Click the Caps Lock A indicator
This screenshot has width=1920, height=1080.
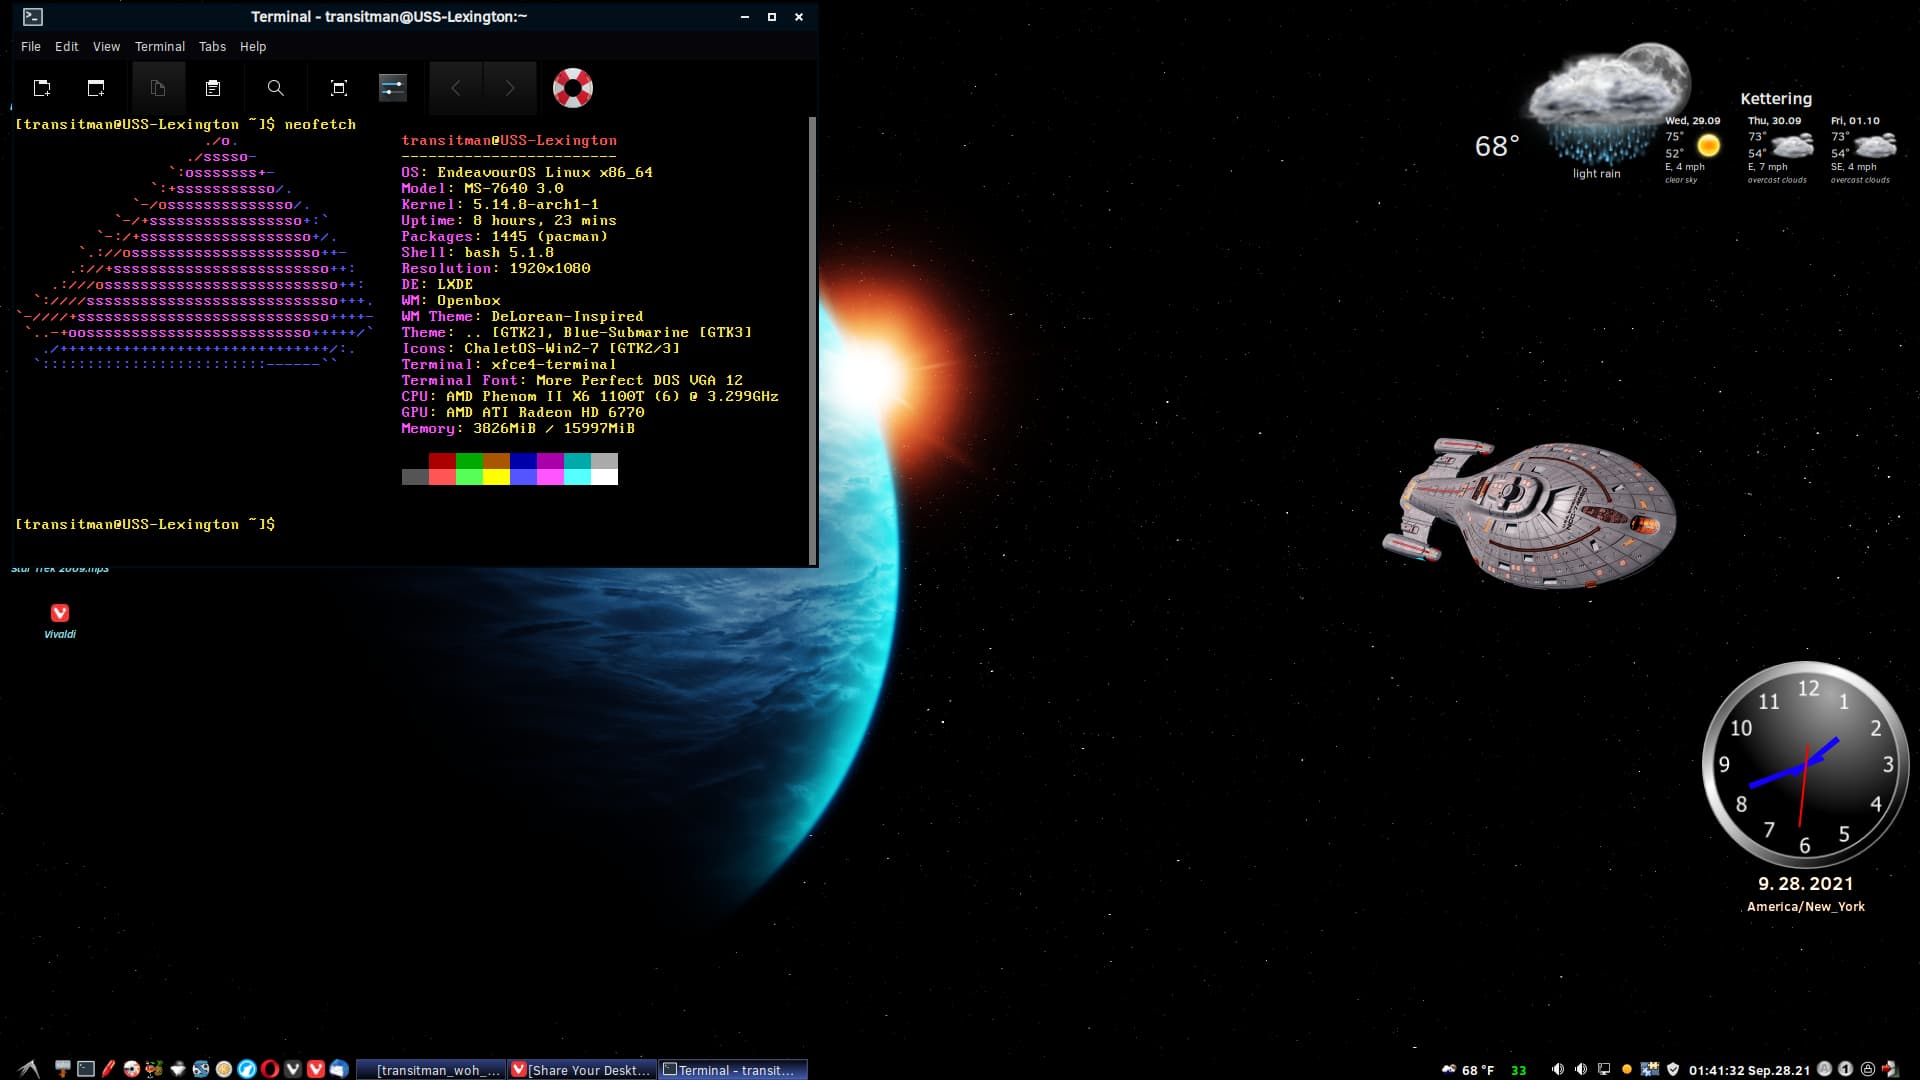point(1825,1069)
